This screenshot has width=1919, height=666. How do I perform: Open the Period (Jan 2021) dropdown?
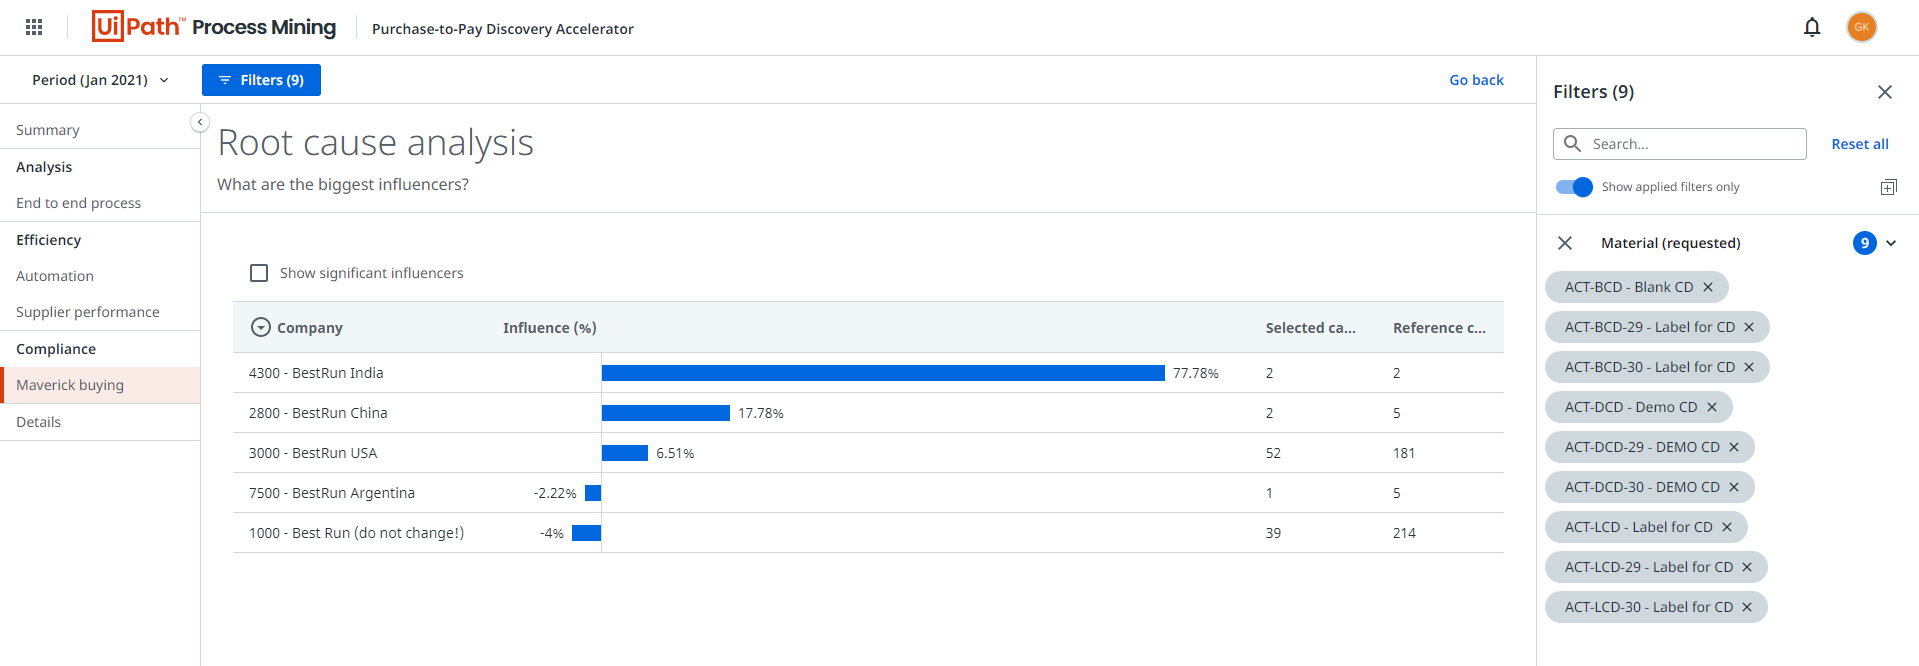[x=100, y=80]
